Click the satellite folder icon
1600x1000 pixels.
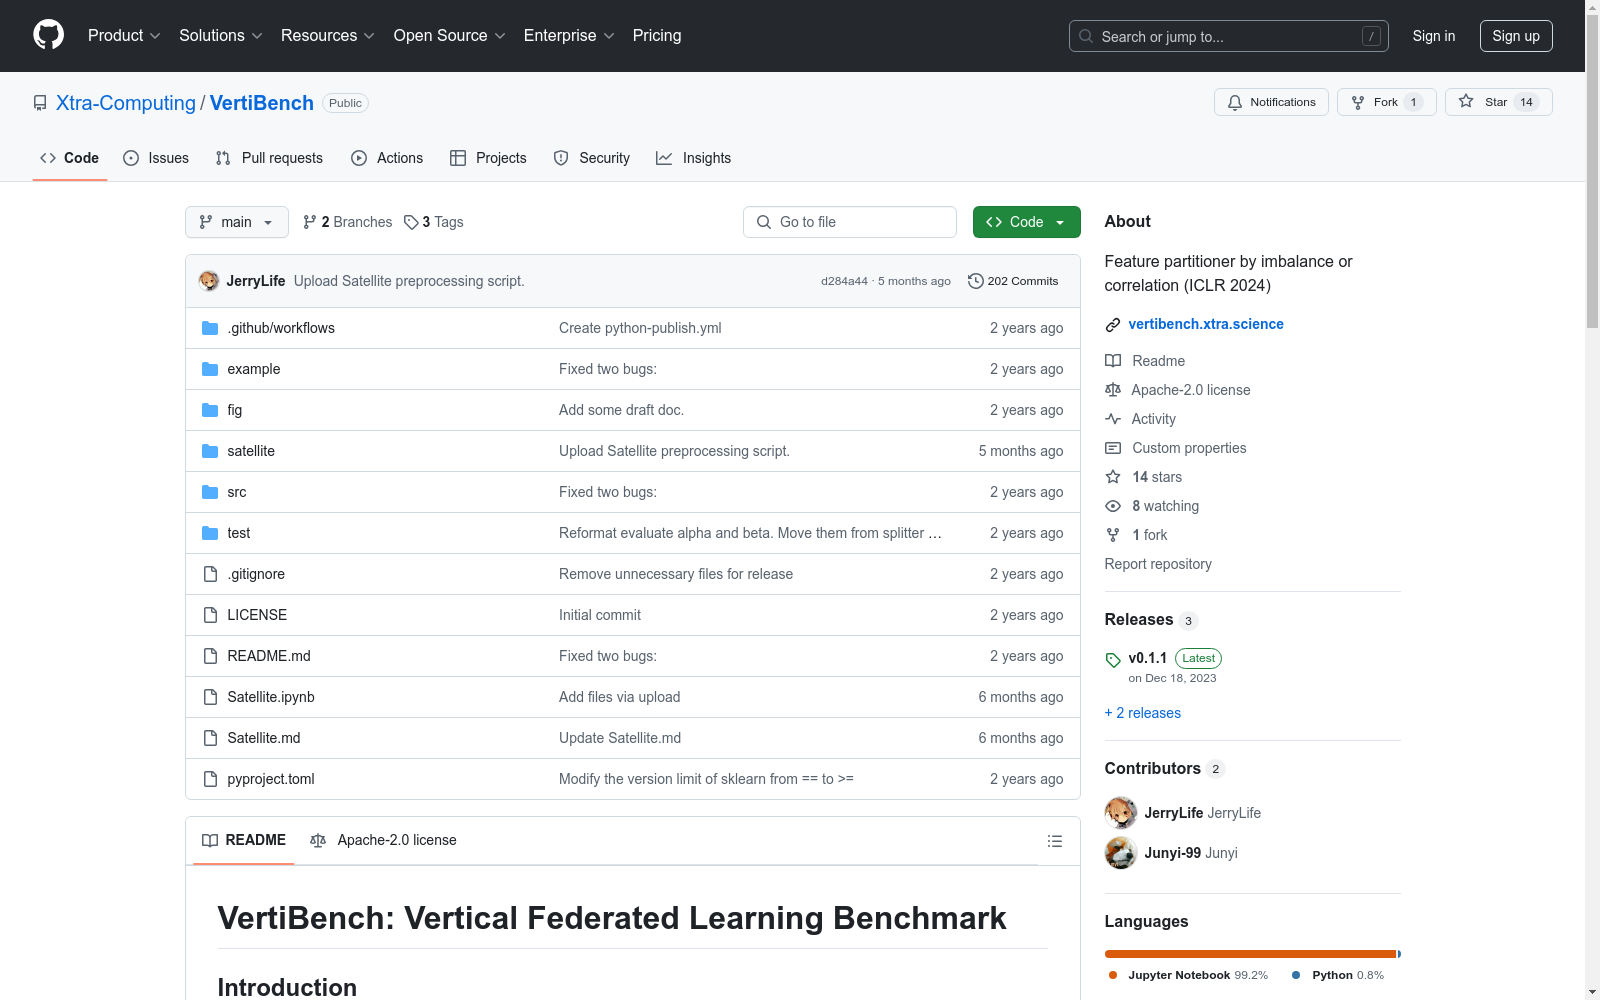pyautogui.click(x=210, y=451)
